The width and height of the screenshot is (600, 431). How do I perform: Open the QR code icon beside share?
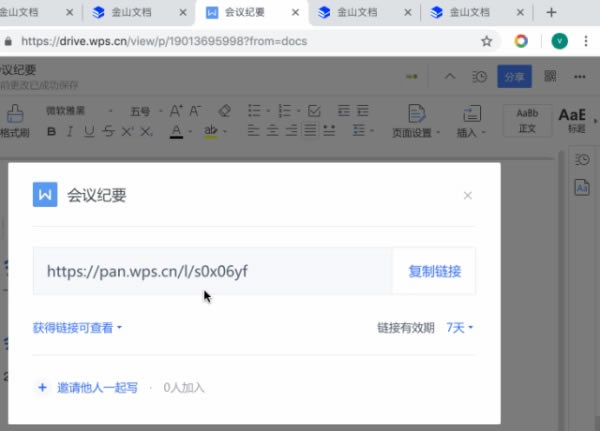point(550,76)
